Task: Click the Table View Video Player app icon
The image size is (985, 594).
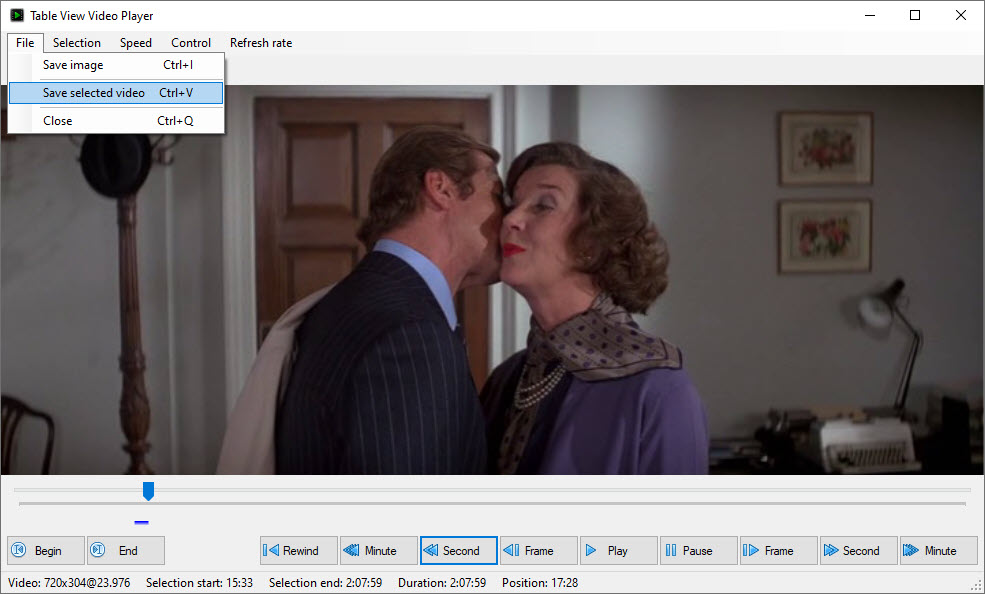Action: pyautogui.click(x=17, y=15)
